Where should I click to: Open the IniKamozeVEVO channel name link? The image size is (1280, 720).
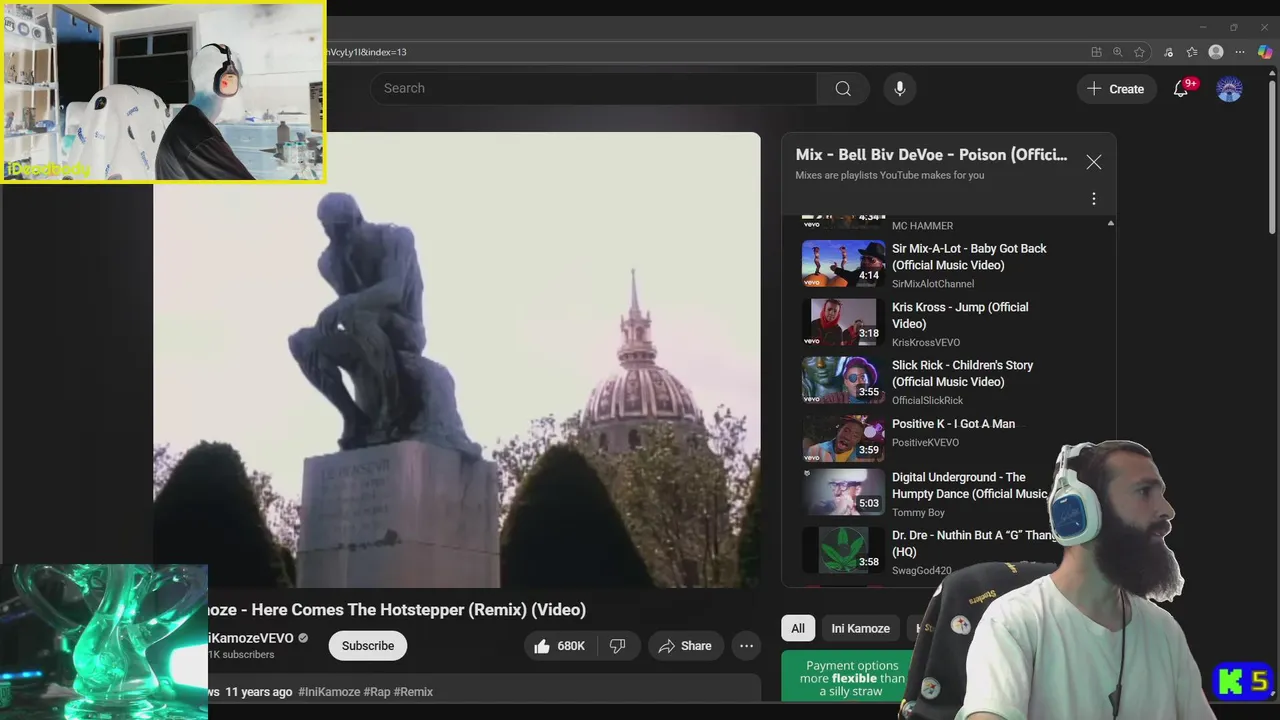click(251, 638)
